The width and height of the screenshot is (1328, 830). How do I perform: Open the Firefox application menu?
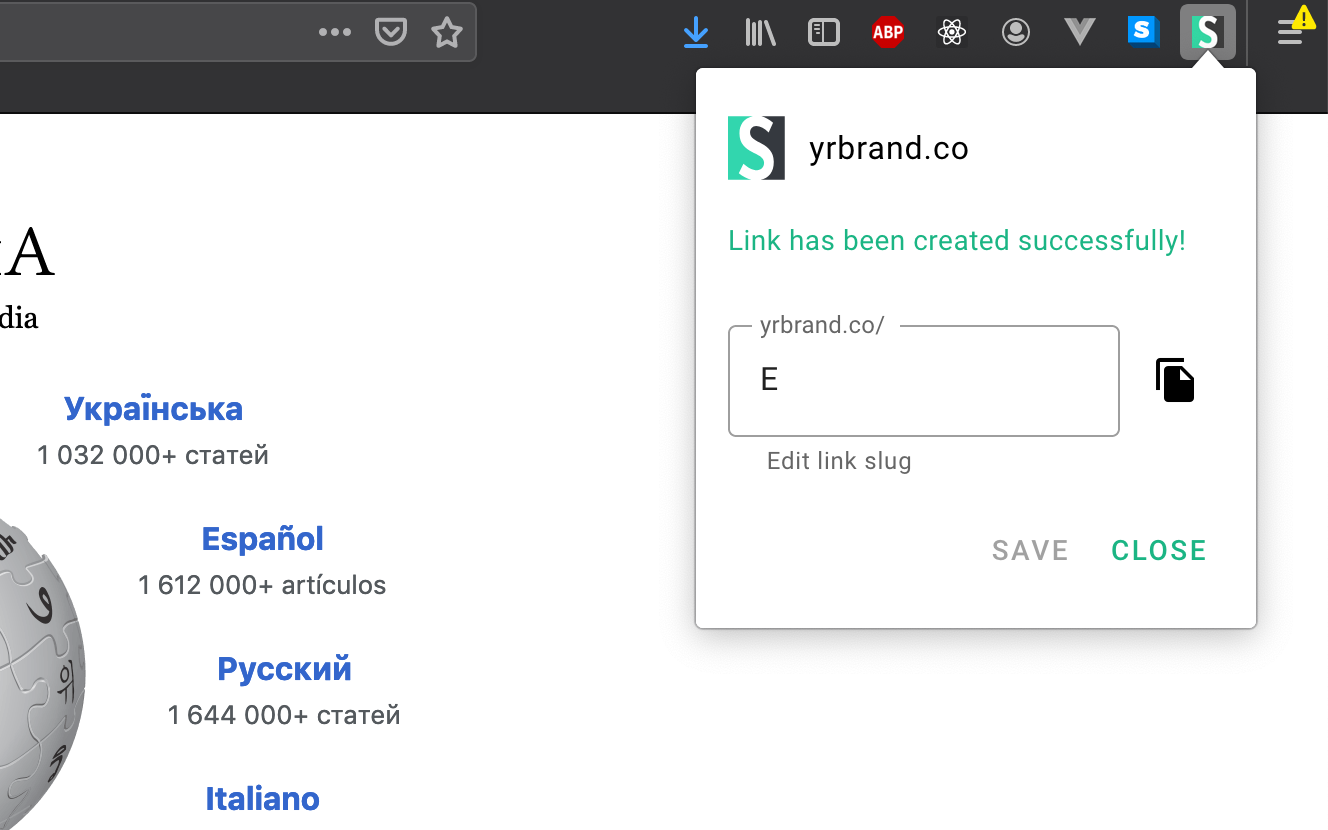[x=1290, y=32]
